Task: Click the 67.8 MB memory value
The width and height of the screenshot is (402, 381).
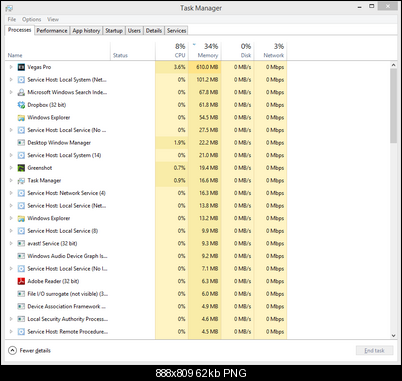Action: 208,92
